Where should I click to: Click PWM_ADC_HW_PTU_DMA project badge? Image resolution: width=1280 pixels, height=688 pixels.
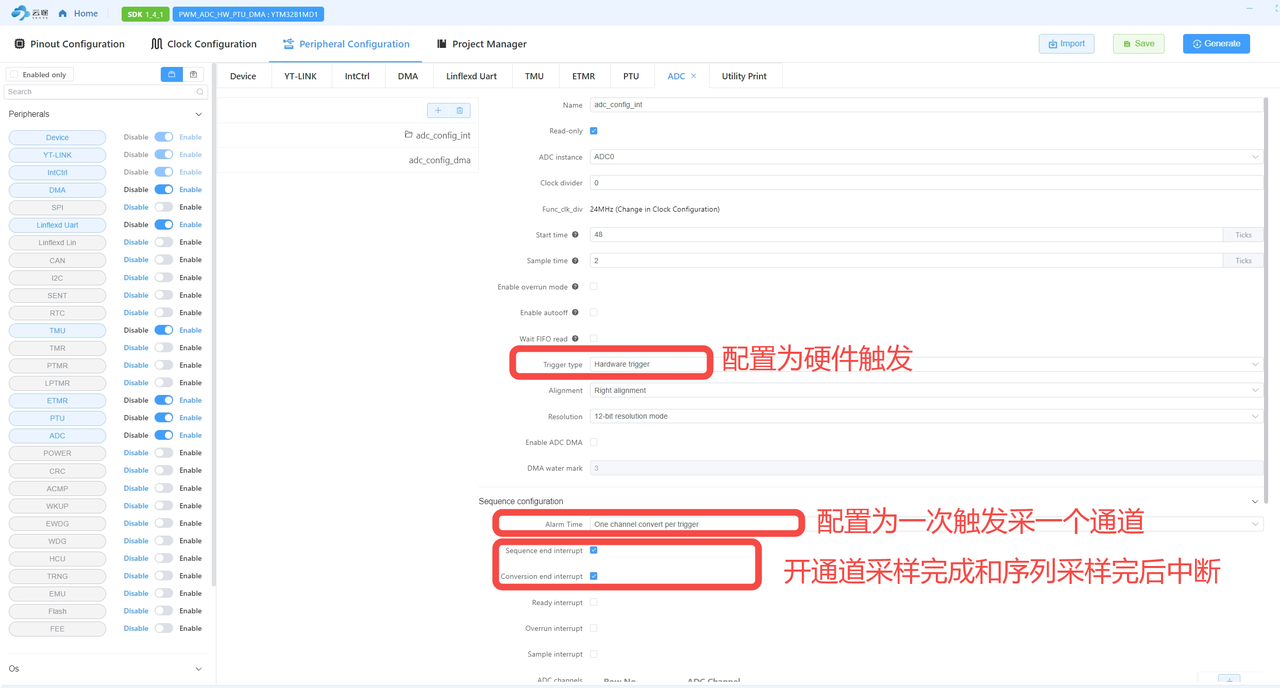tap(248, 14)
